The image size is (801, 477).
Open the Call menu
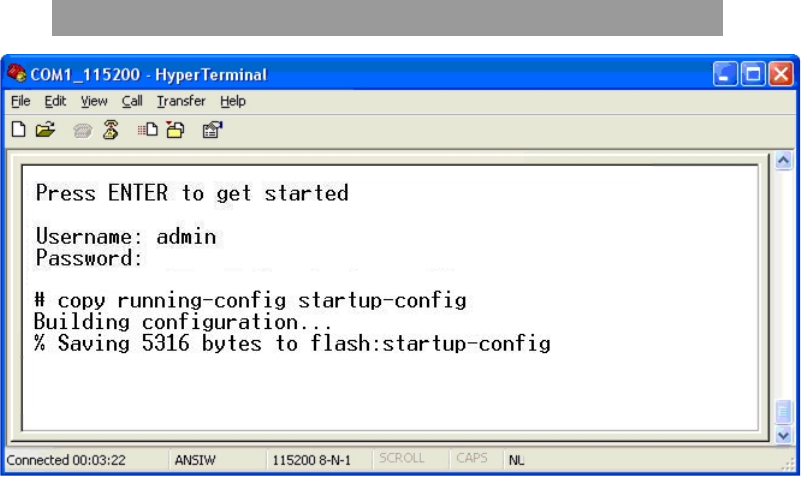[132, 101]
